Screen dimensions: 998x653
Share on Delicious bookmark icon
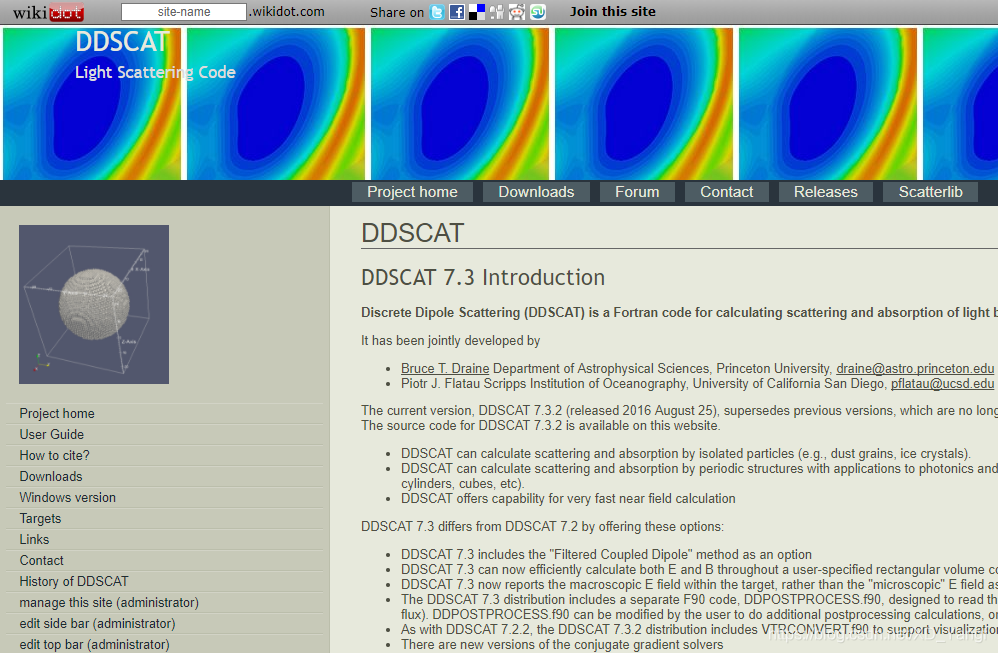tap(477, 12)
